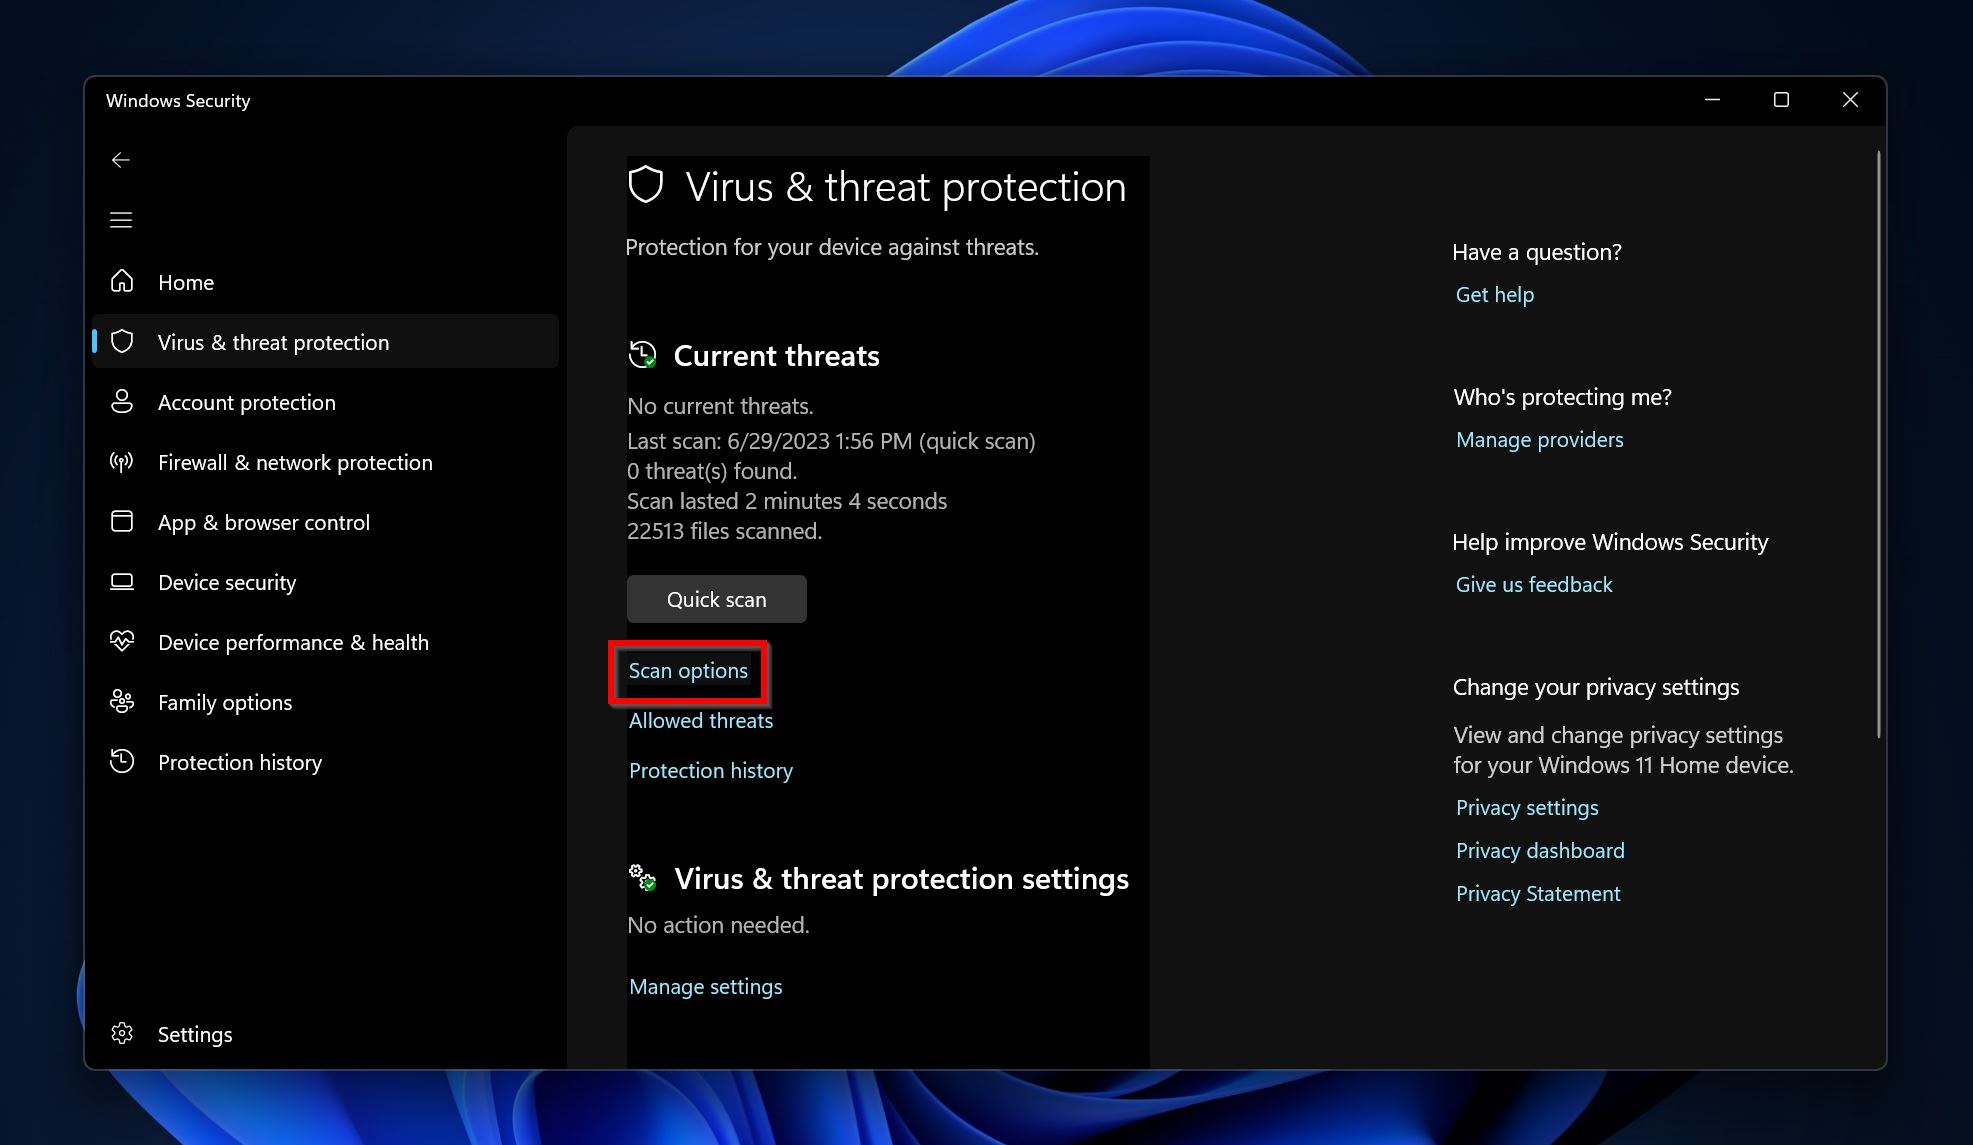1973x1145 pixels.
Task: Click Allowed threats link
Action: click(x=700, y=720)
